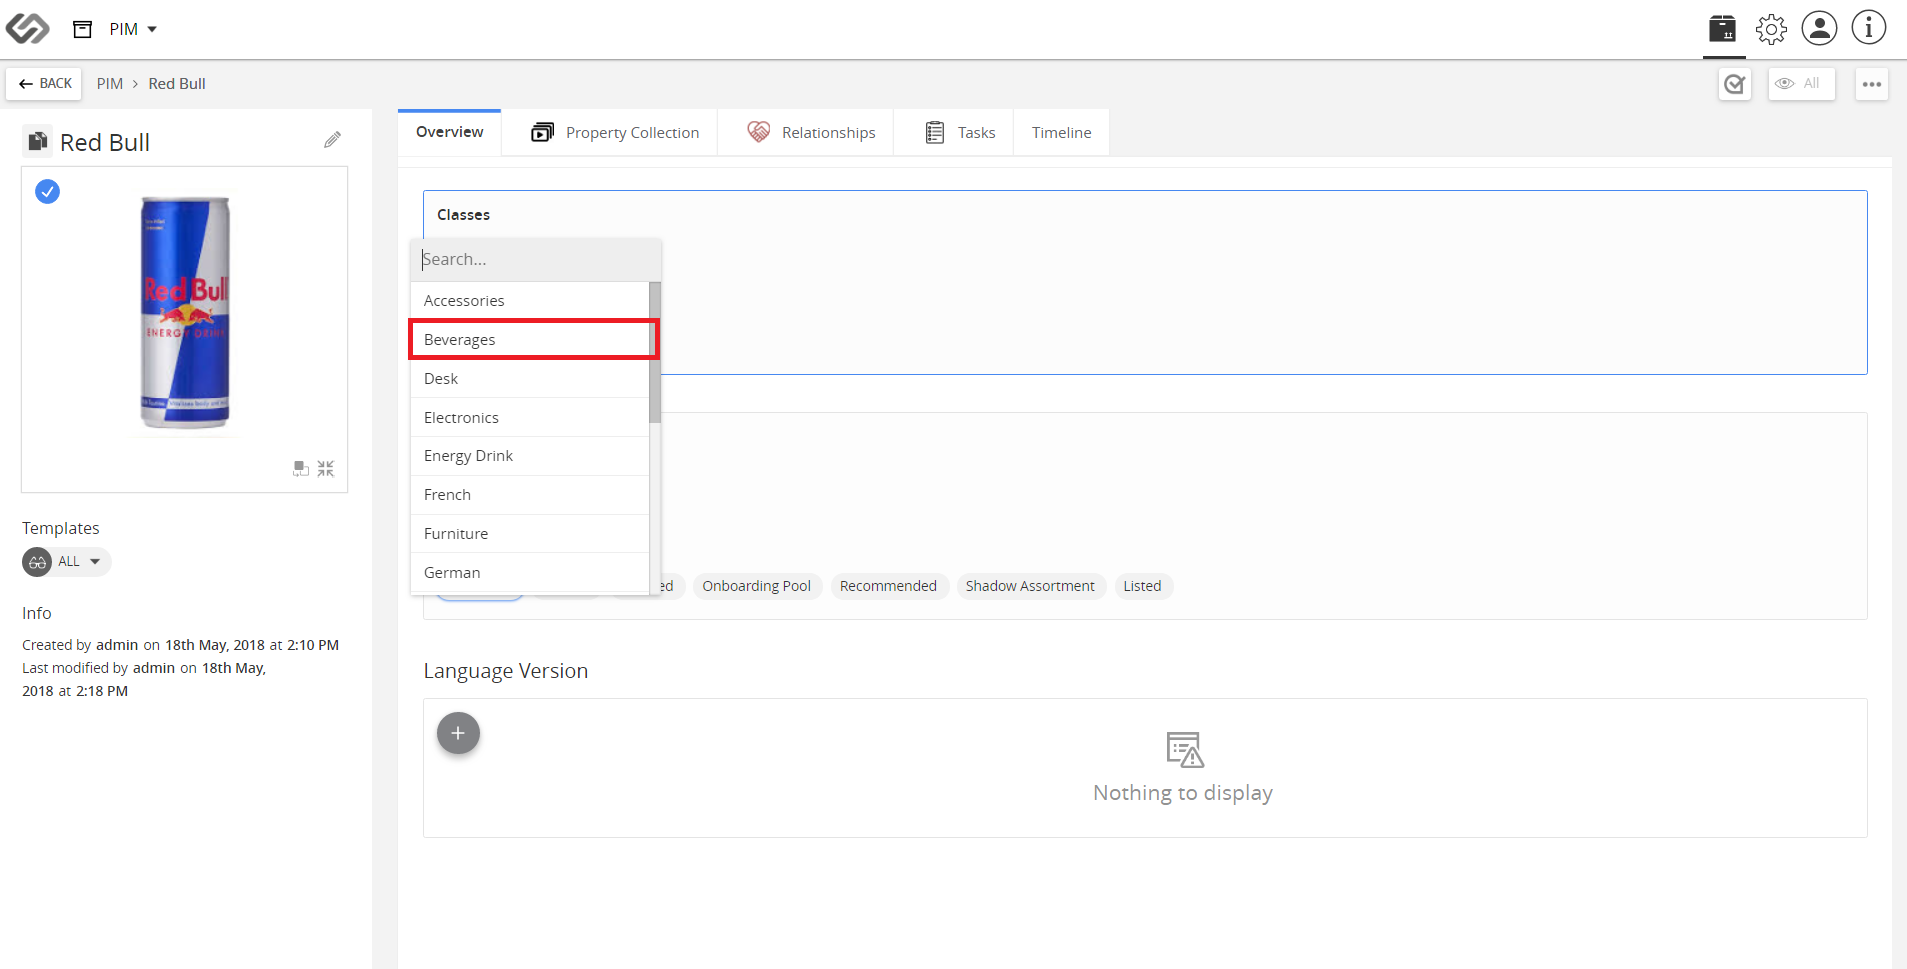Click the class list scrollbar

tap(655, 352)
